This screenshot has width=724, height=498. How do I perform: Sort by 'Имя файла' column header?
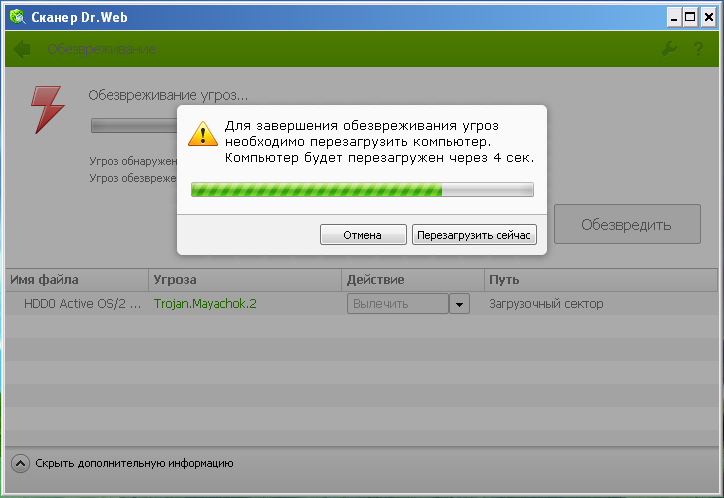(77, 280)
